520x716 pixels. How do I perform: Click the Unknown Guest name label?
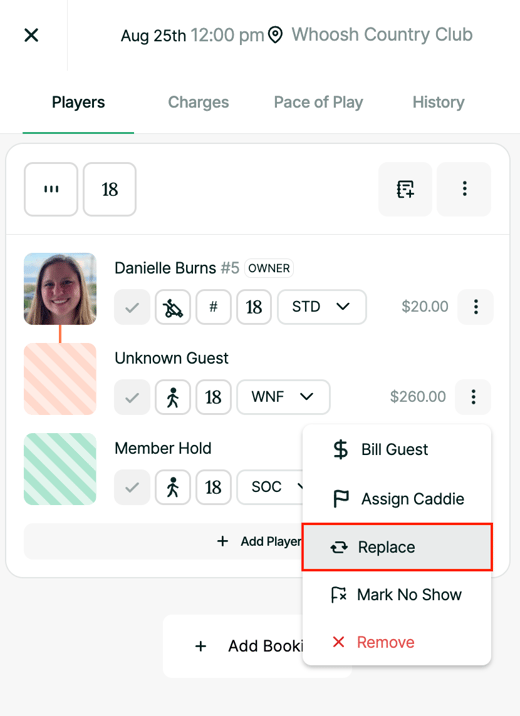tap(171, 358)
